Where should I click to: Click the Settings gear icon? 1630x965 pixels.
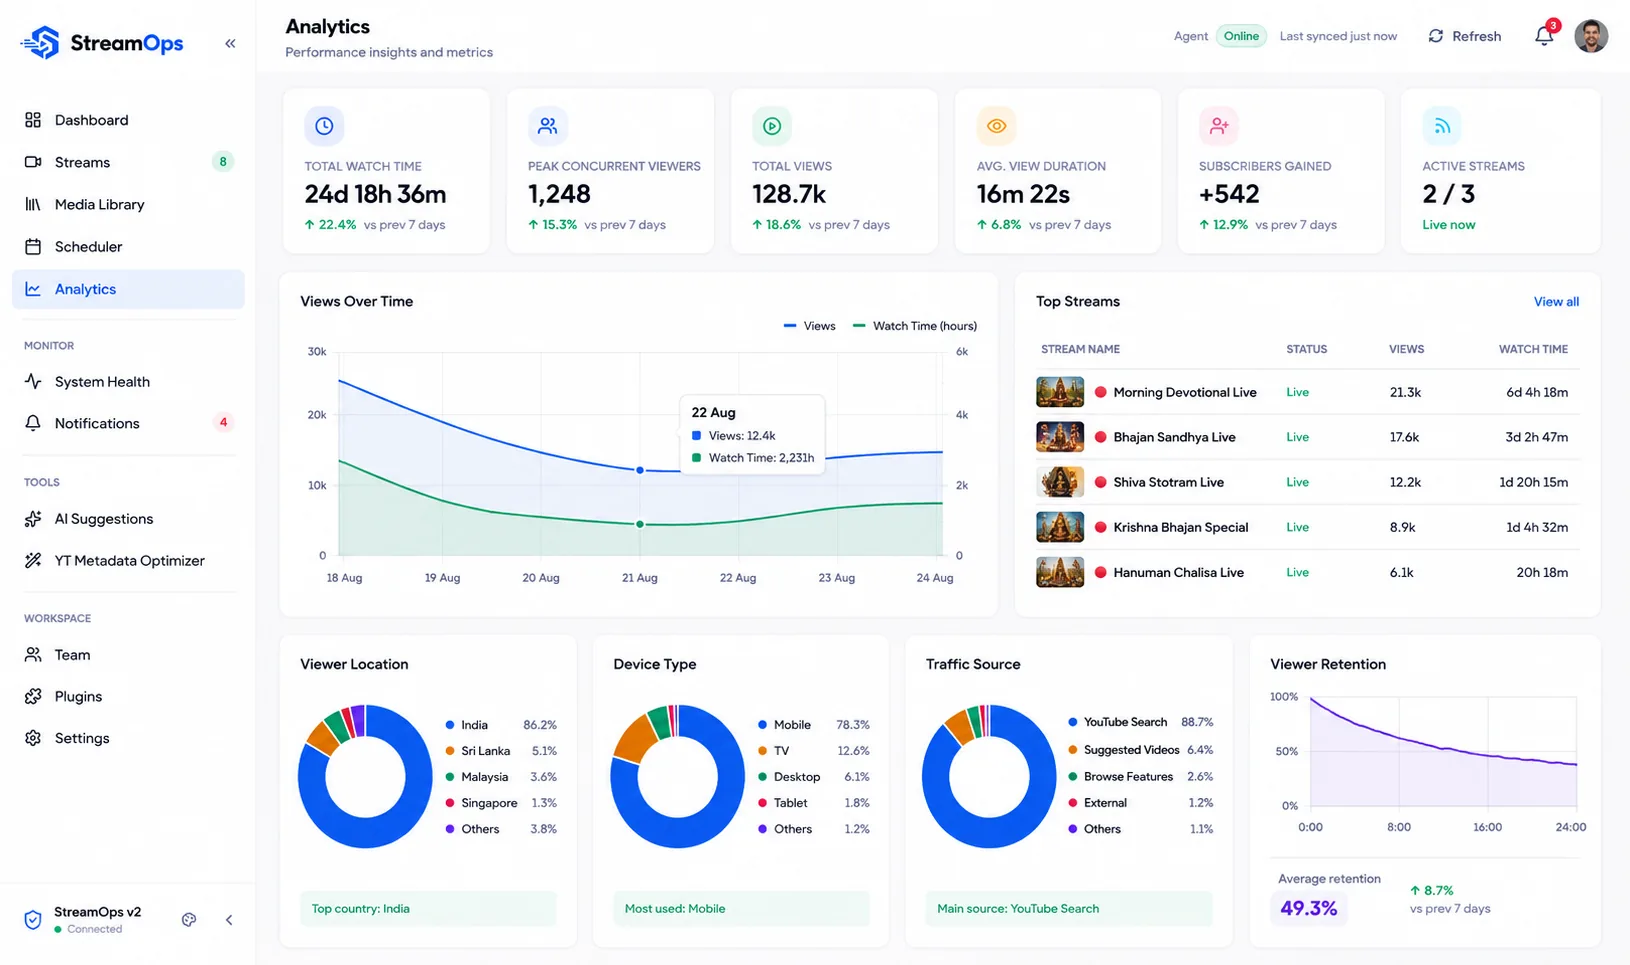(x=33, y=738)
